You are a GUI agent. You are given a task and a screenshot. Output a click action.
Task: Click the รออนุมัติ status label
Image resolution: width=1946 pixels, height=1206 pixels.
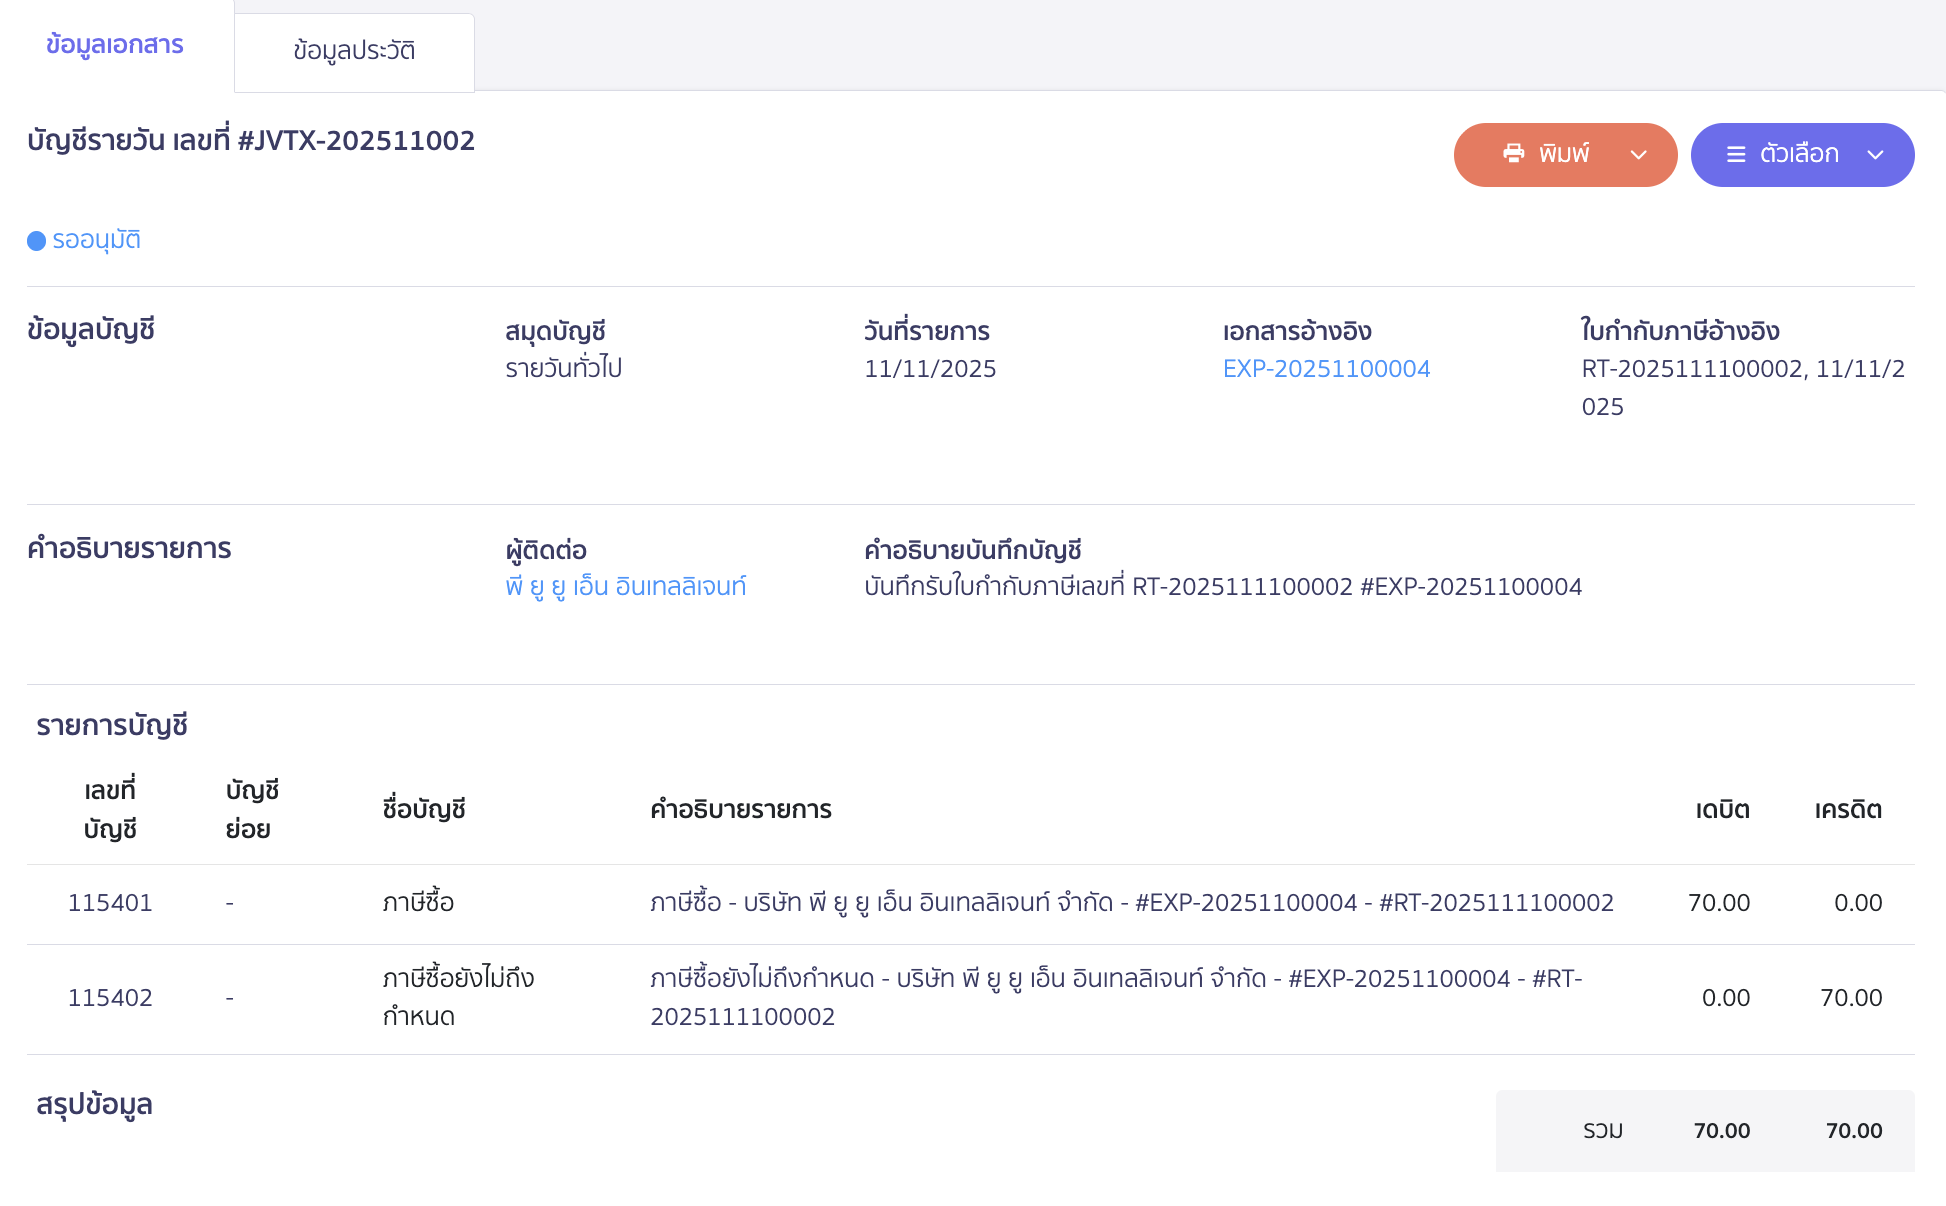[x=96, y=241]
